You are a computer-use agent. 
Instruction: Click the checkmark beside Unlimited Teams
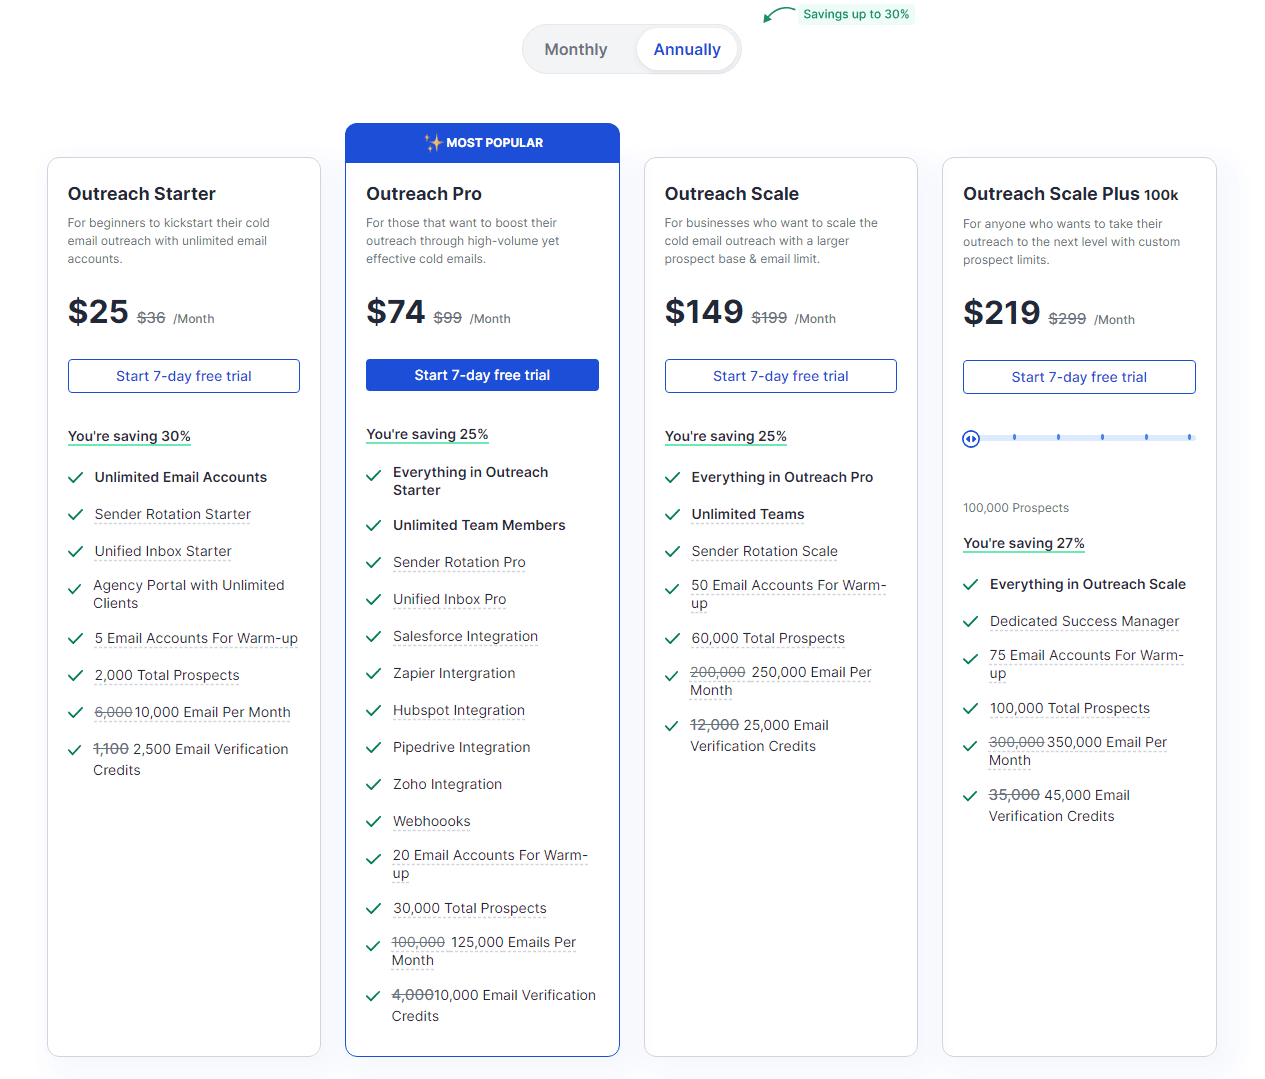[672, 514]
